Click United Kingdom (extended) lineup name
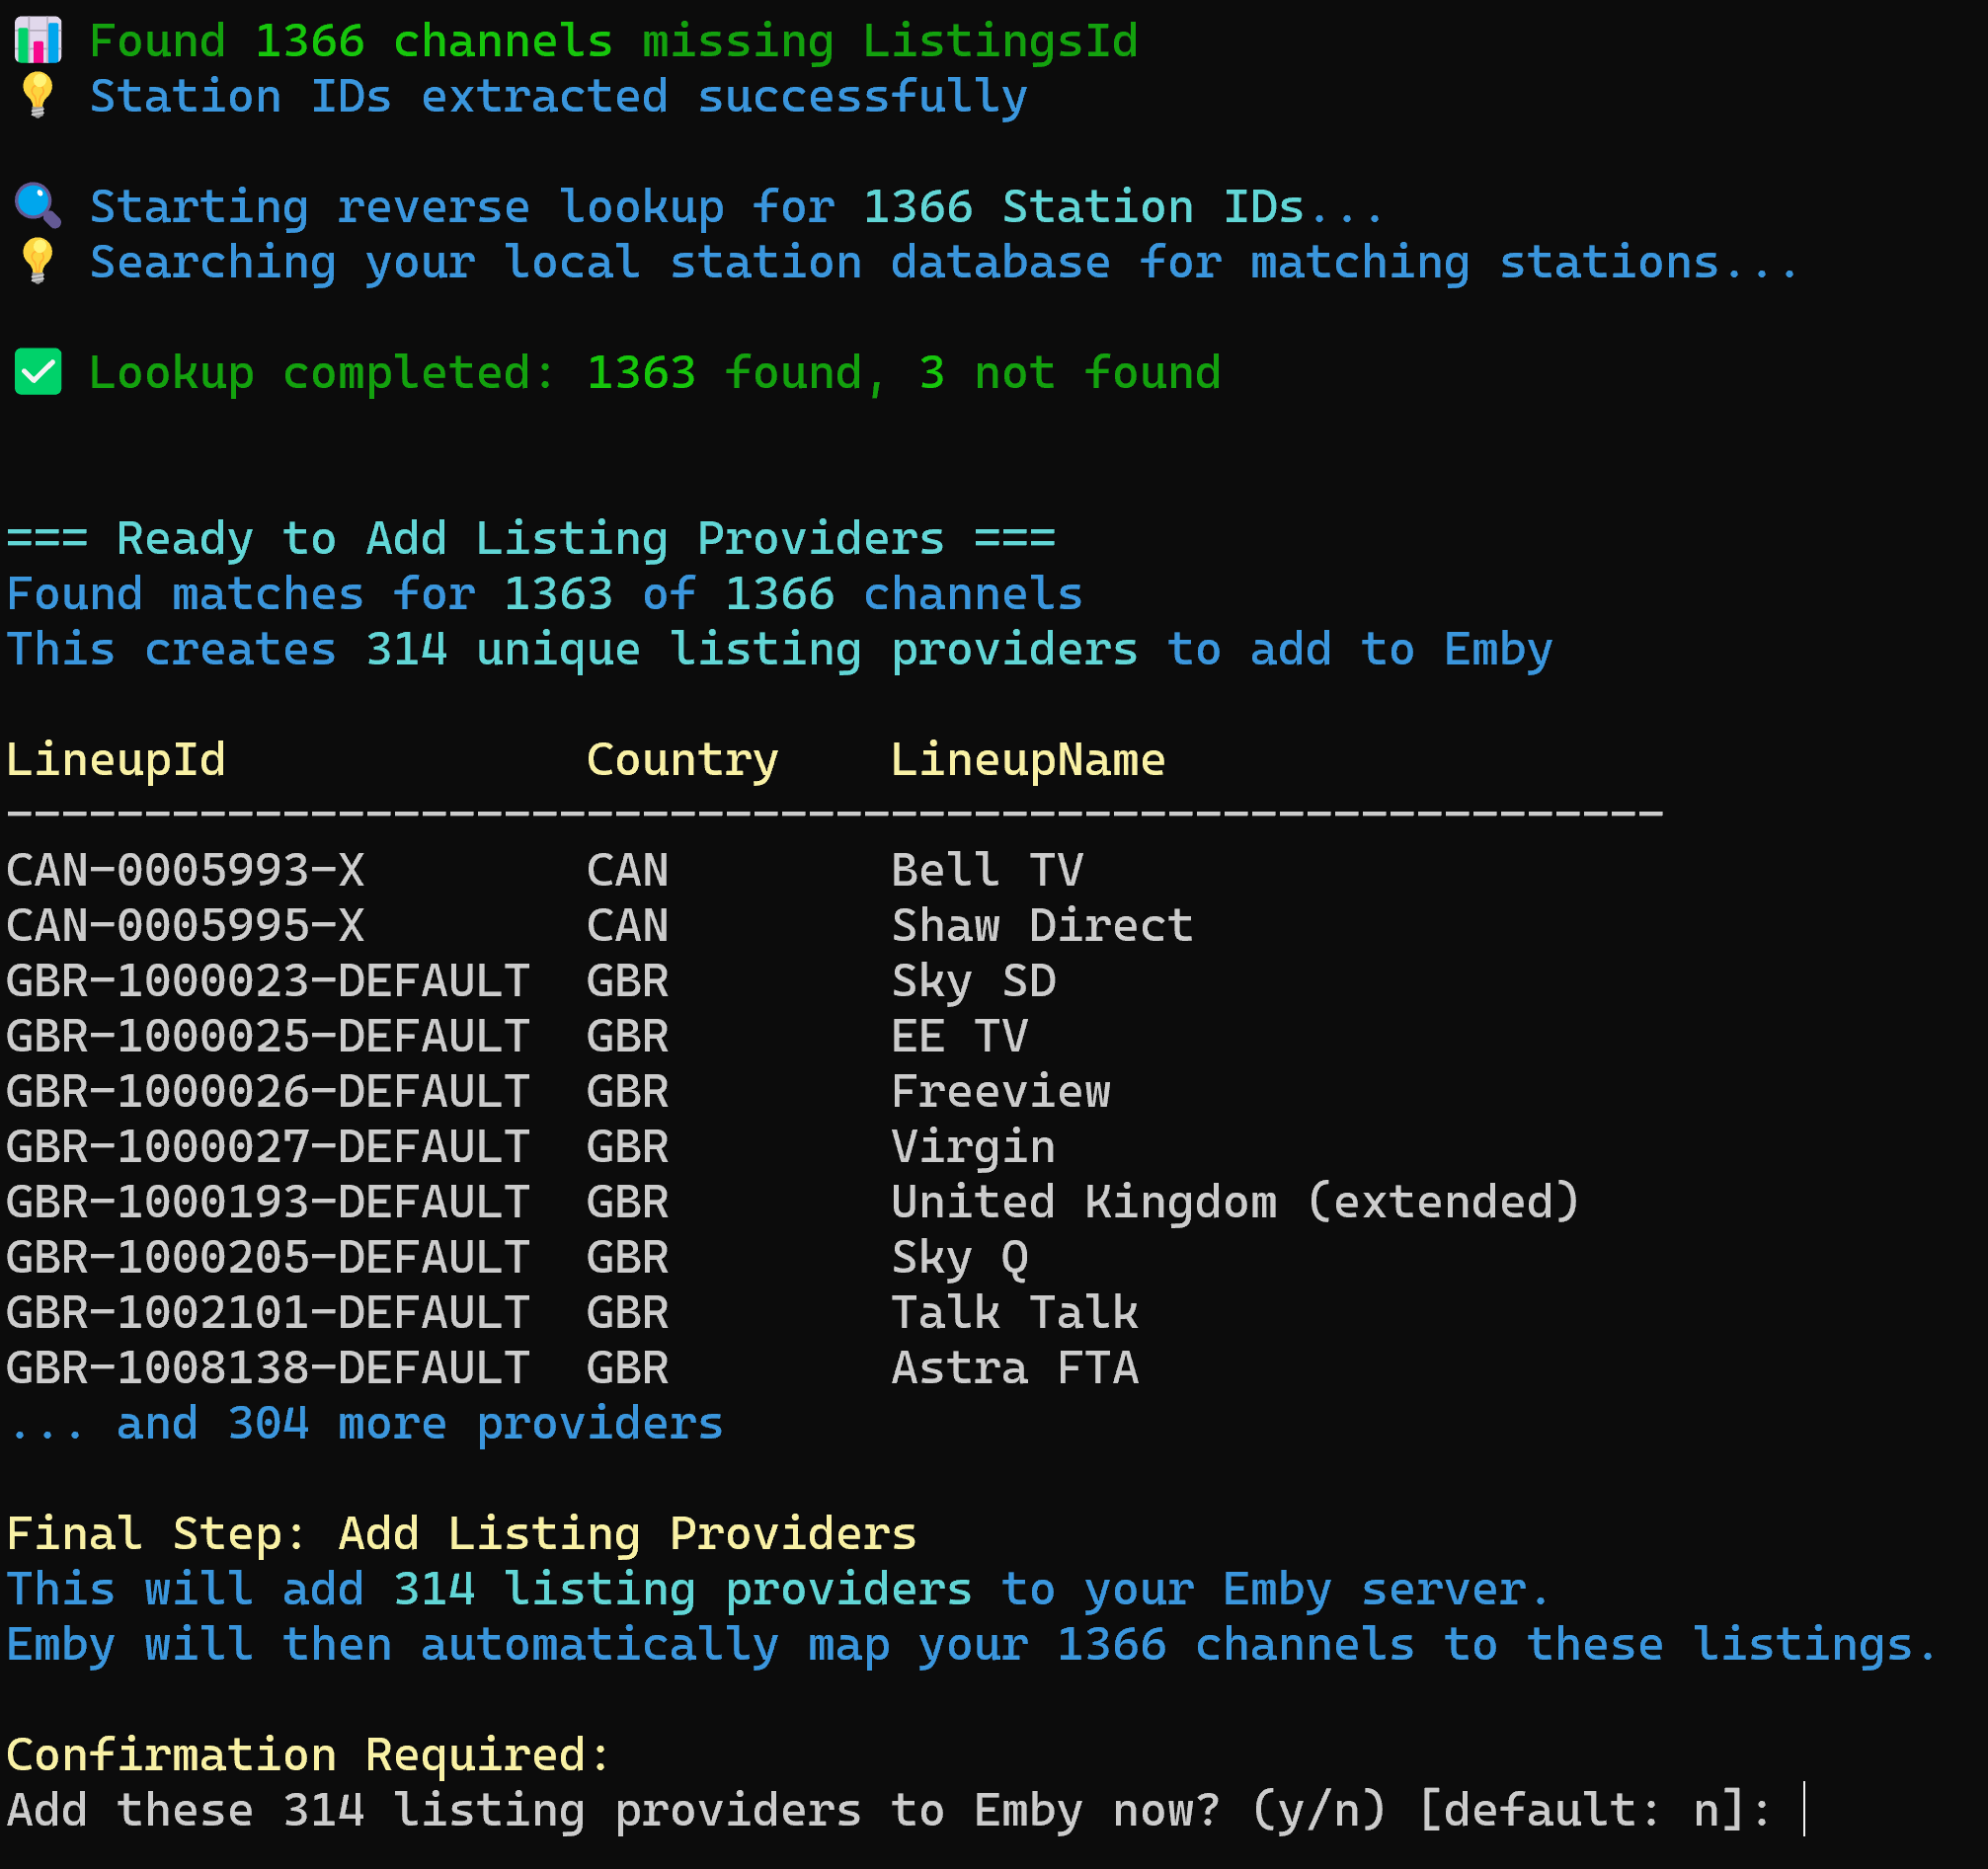 tap(1234, 1202)
